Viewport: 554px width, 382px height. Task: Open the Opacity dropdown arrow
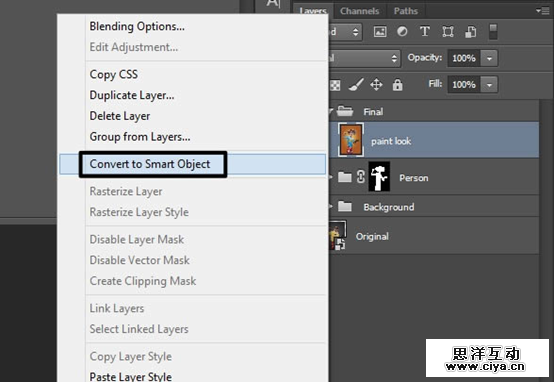(x=489, y=58)
